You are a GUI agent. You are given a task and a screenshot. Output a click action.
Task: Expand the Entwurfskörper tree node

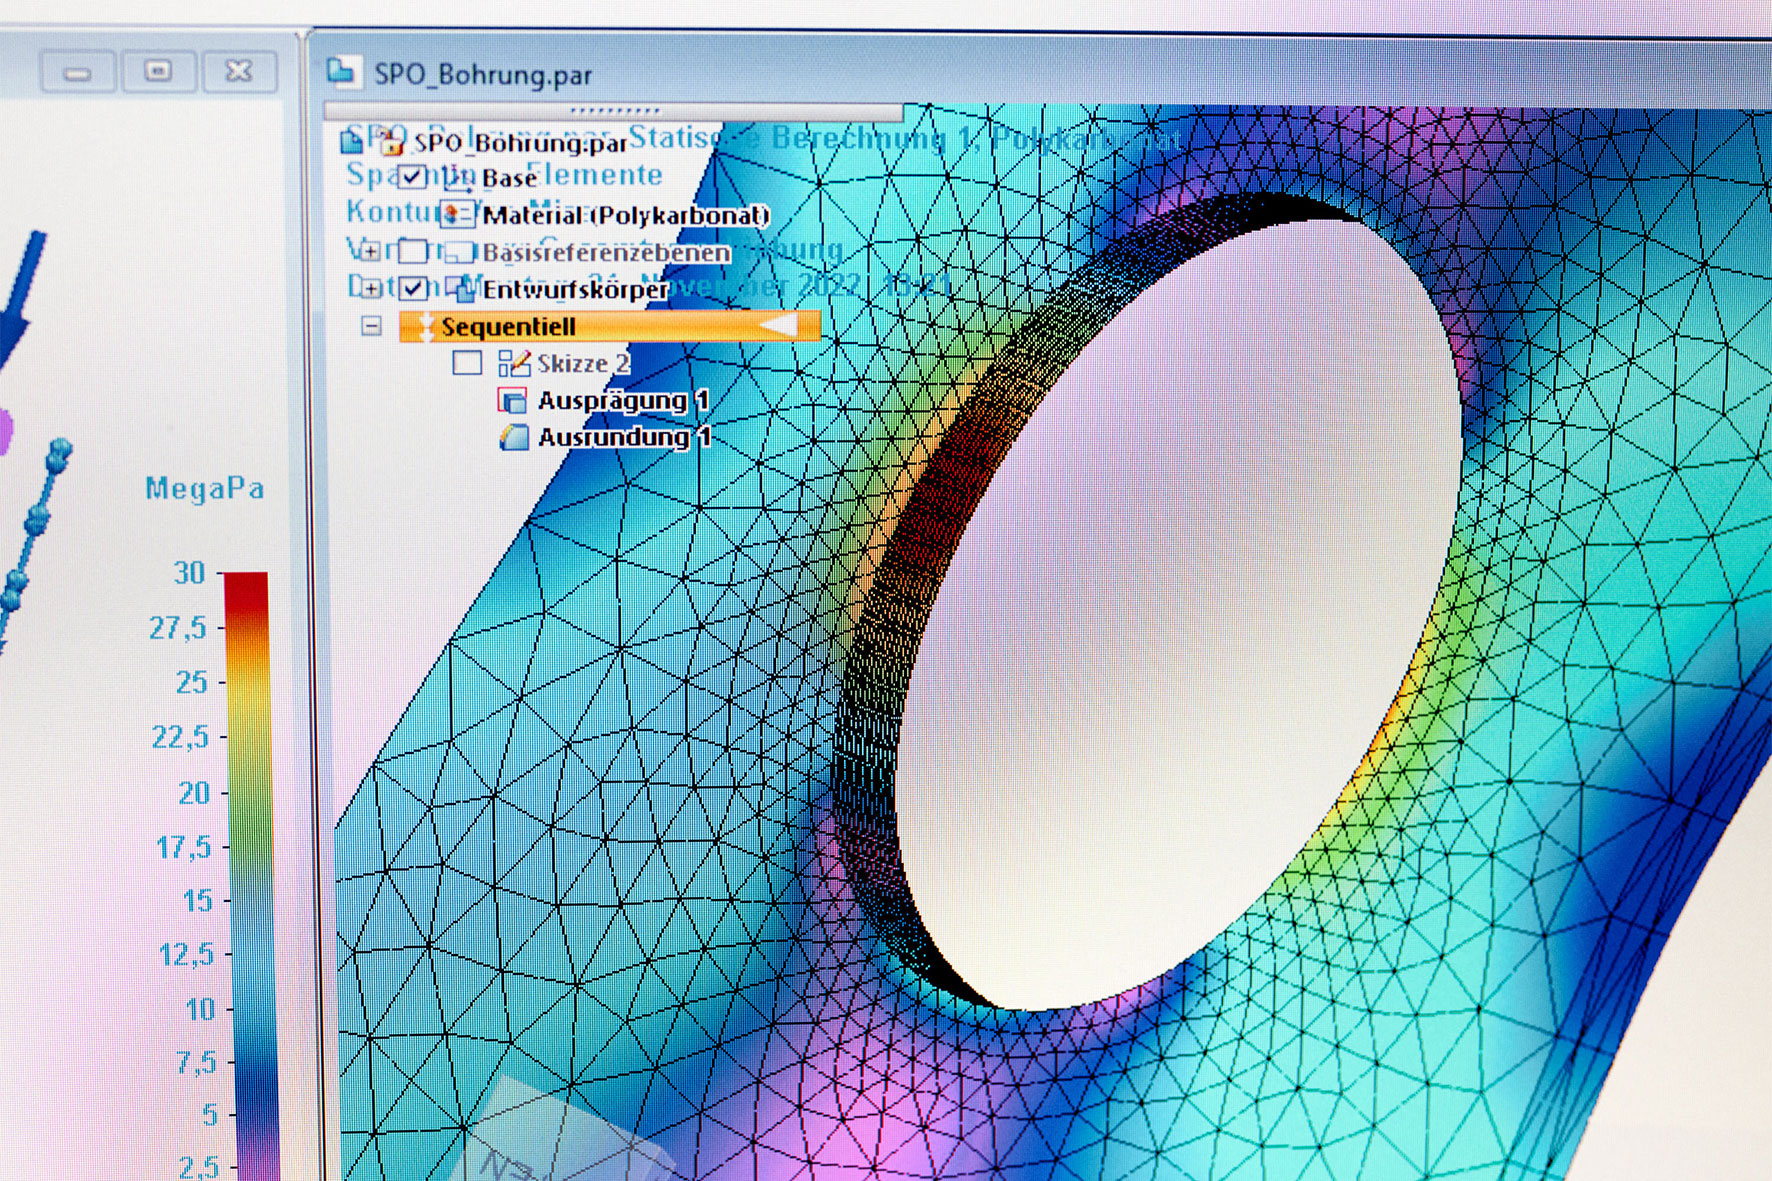pyautogui.click(x=370, y=289)
